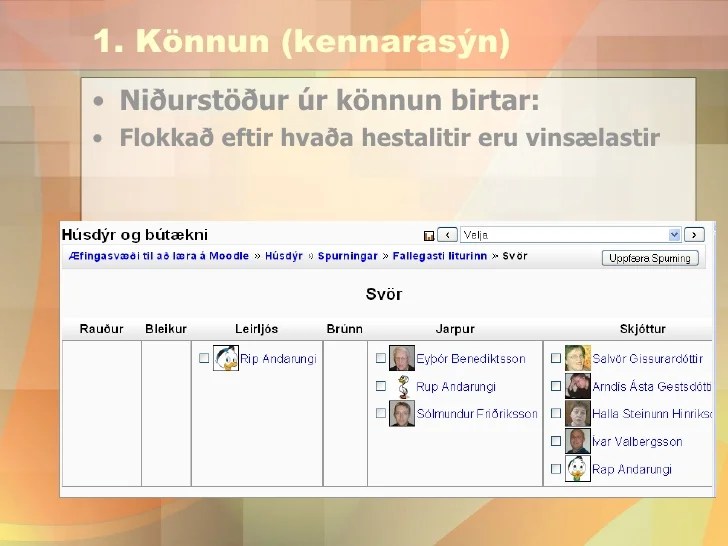Viewport: 728px width, 546px height.
Task: Check the box next to Halla Steinunn
Action: click(556, 413)
